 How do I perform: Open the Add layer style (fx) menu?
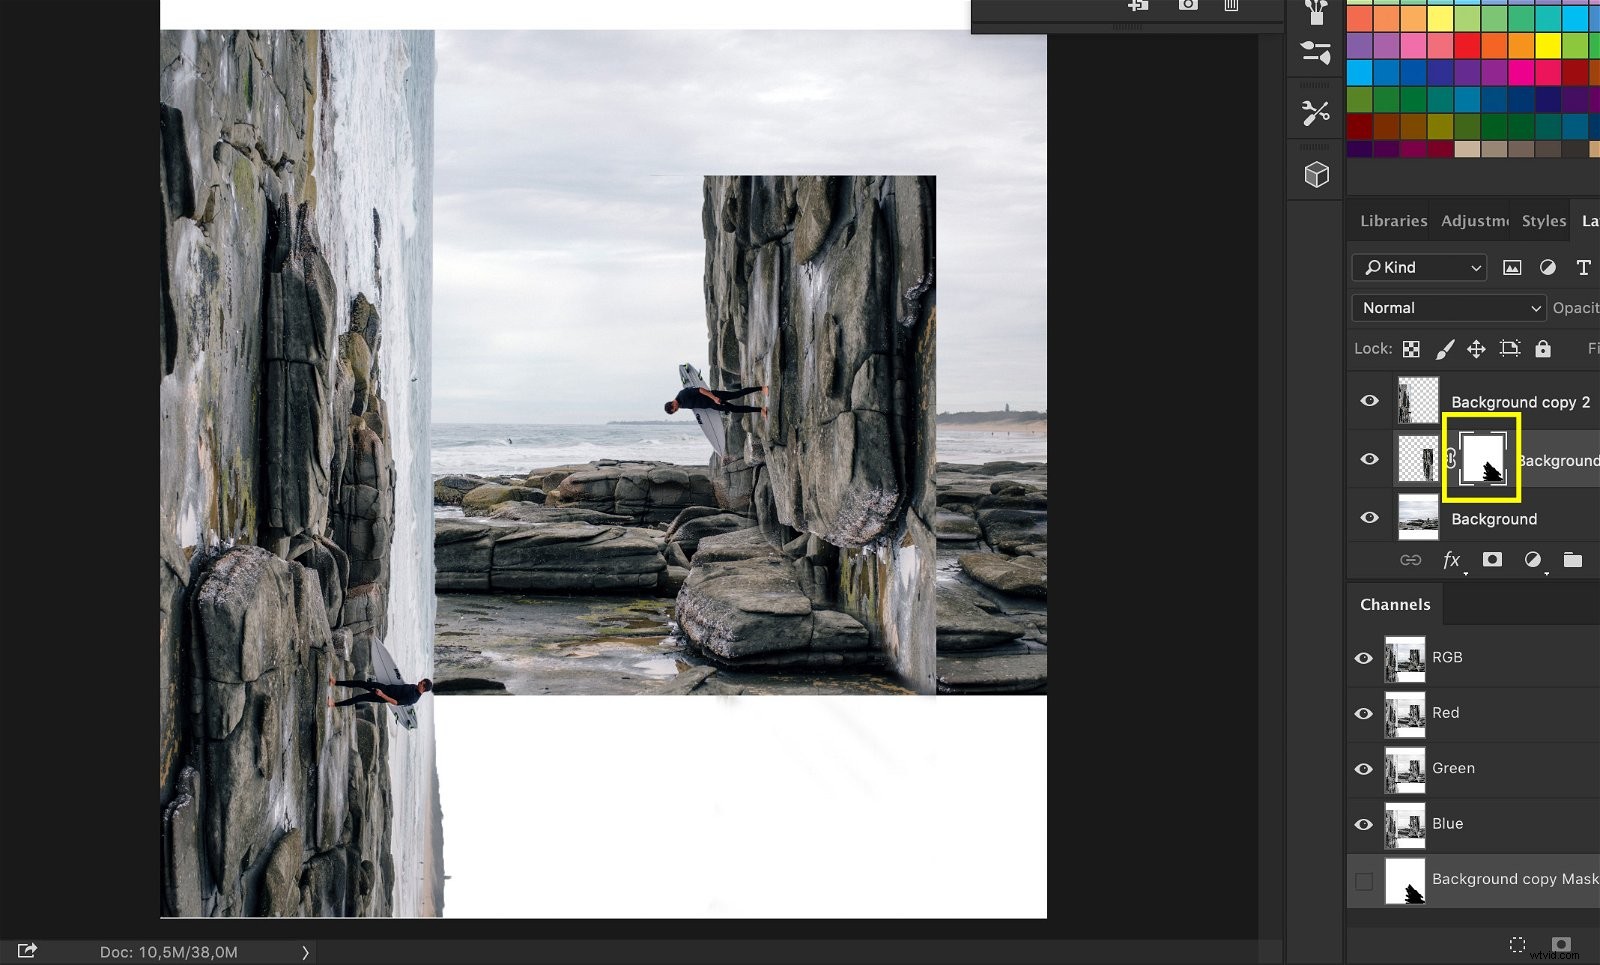pos(1451,560)
